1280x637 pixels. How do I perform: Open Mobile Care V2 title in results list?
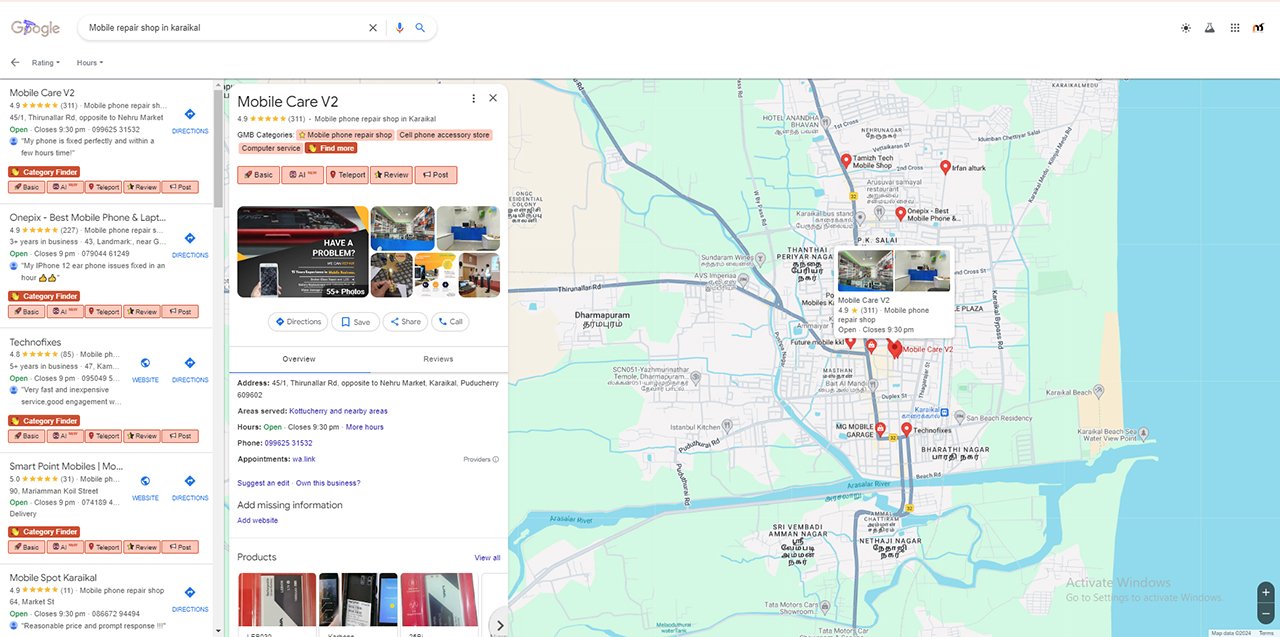click(42, 93)
